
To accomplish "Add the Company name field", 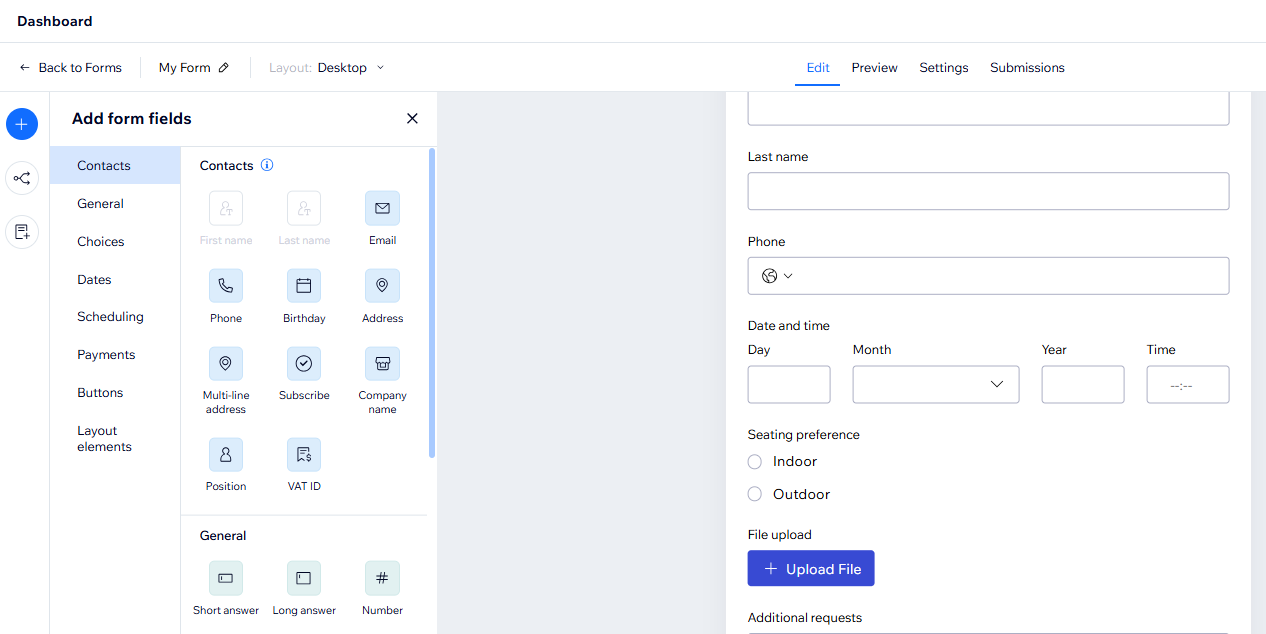I will (x=382, y=364).
